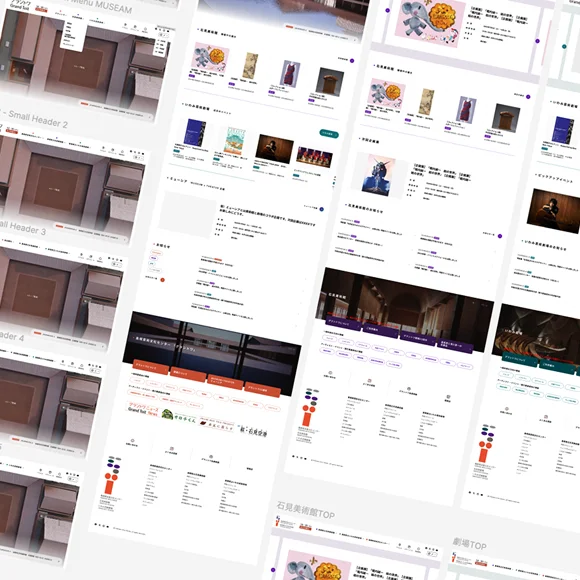This screenshot has width=580, height=580.
Task: Click the purple previous-slide dot left of the top elephant hero
Action: 388,10
